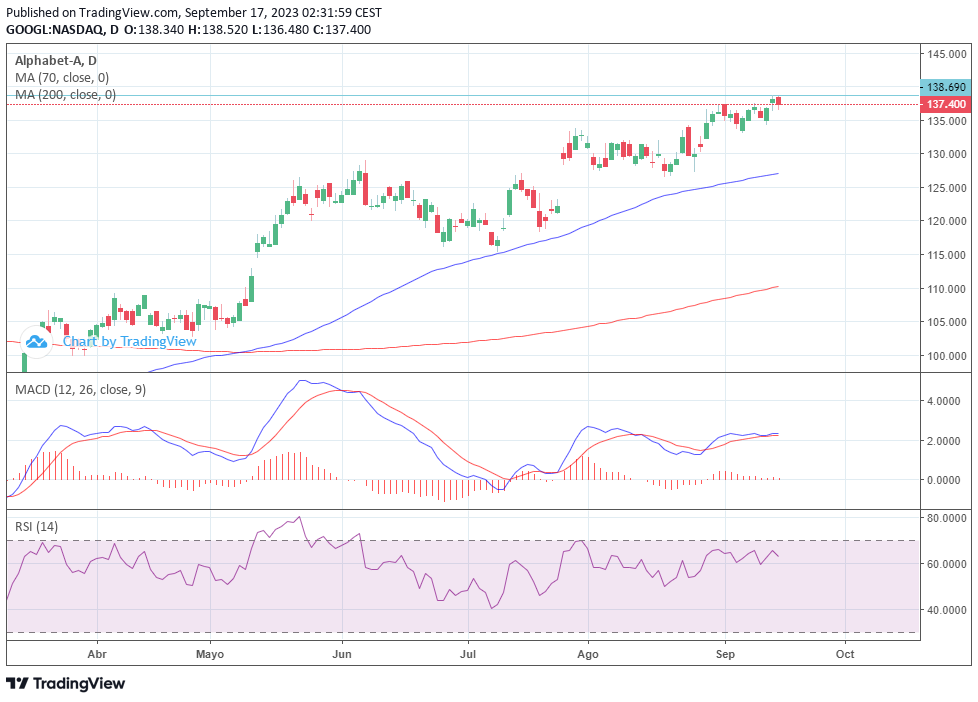
Task: Click the 125.000 price axis label
Action: (x=946, y=188)
